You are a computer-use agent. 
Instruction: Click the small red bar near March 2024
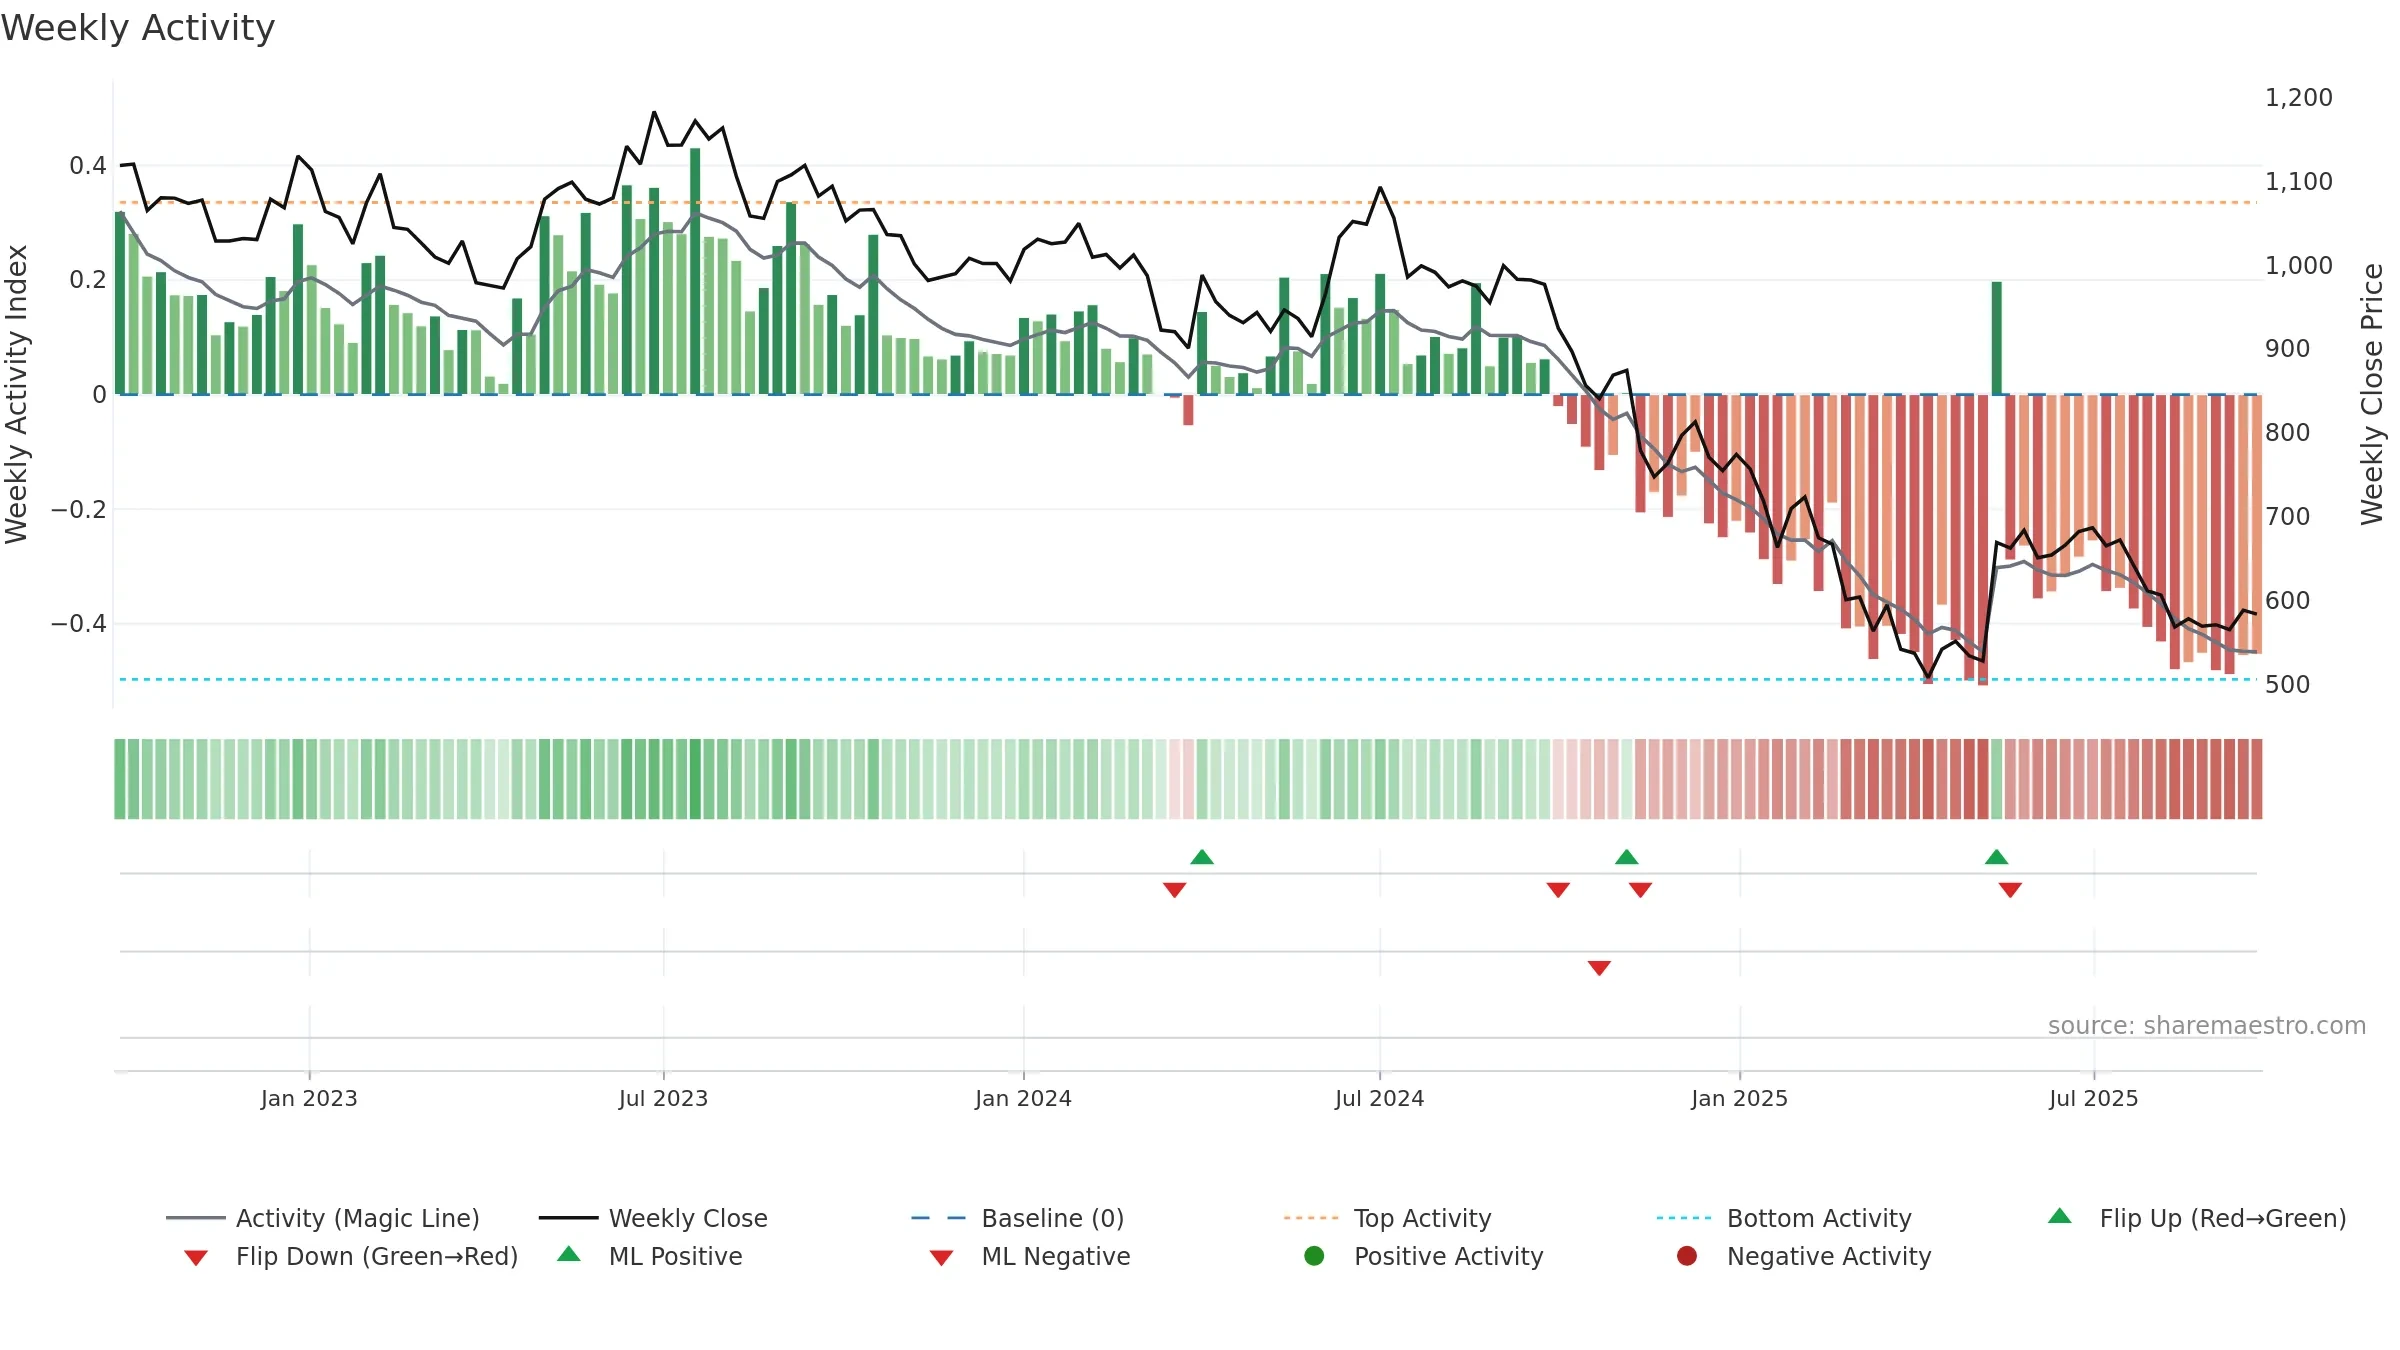point(1188,410)
